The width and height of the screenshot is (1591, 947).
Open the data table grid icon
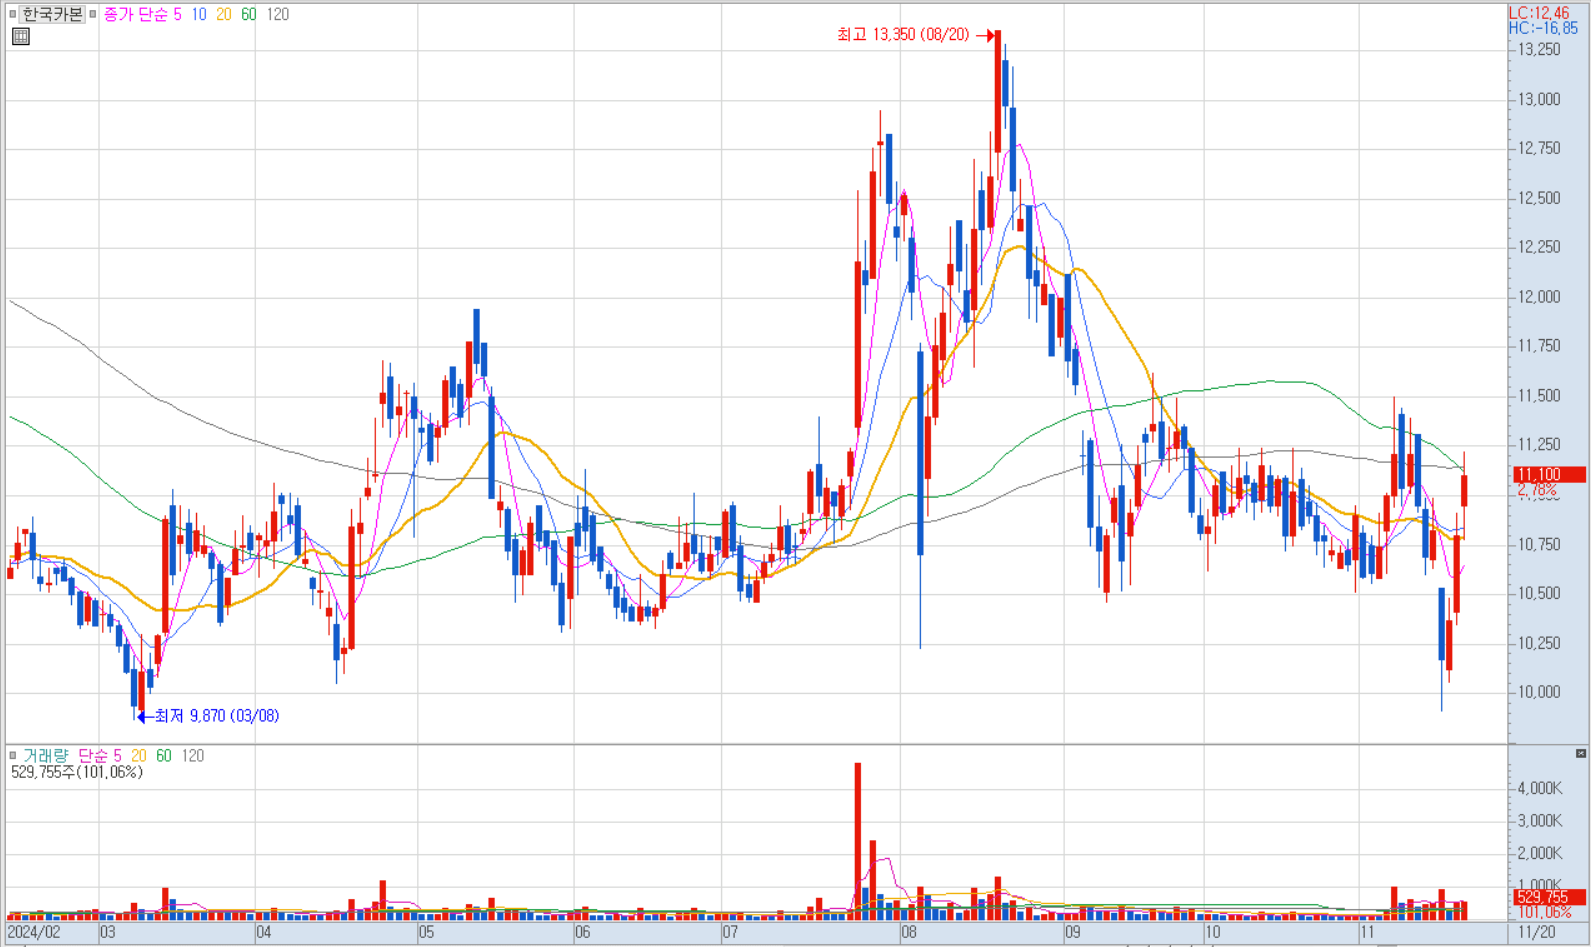(21, 37)
